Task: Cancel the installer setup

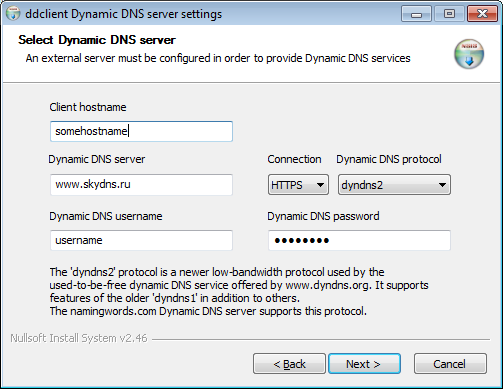Action: click(x=450, y=364)
